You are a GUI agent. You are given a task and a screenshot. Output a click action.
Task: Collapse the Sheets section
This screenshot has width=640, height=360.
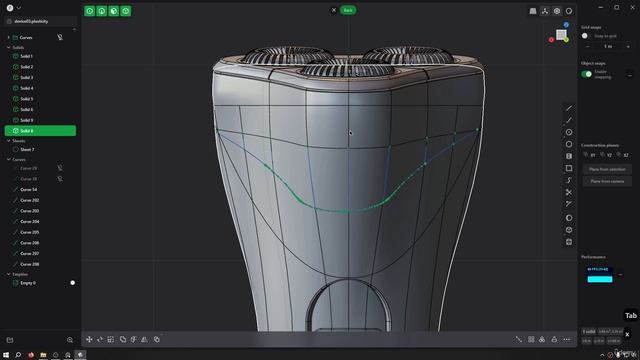(x=9, y=141)
